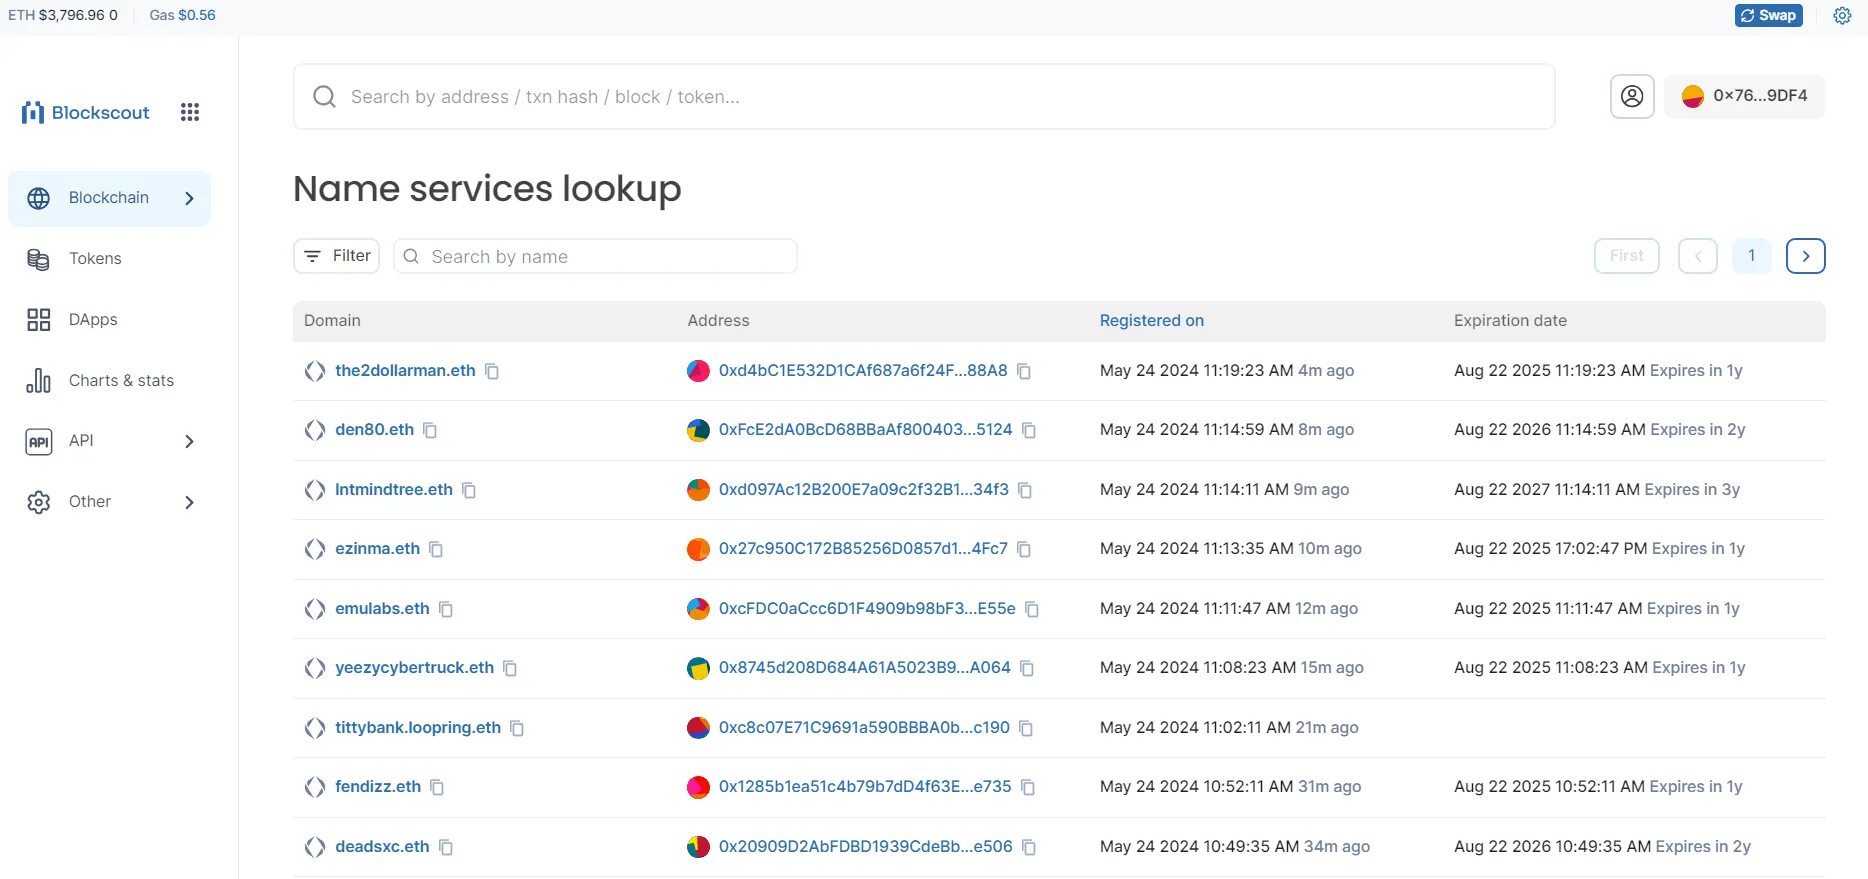Copy address 0x8745d2...A064

(x=1027, y=668)
